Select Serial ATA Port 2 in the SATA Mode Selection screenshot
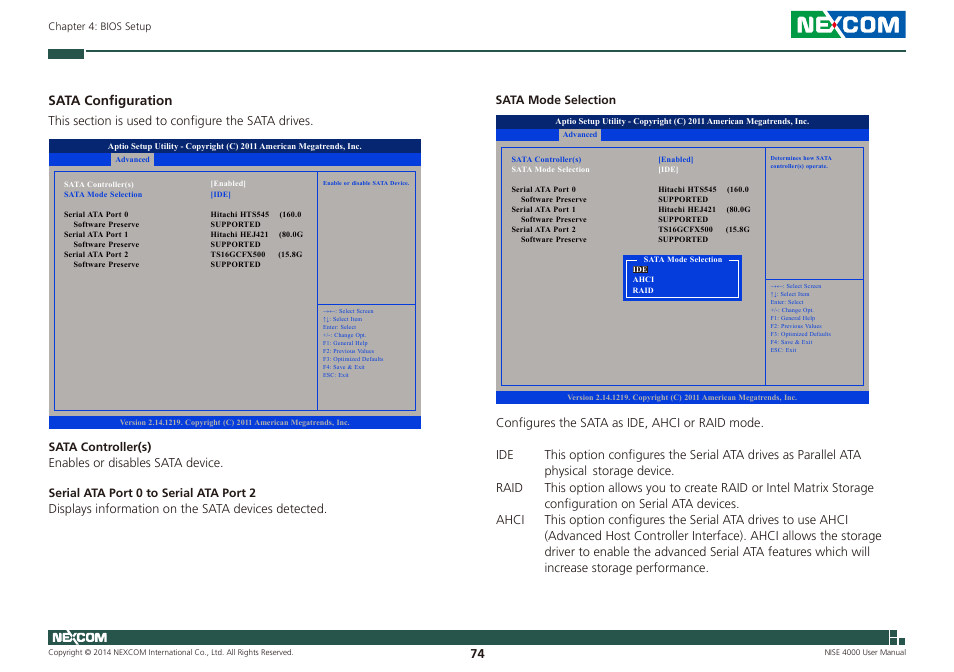954x672 pixels. [x=543, y=230]
